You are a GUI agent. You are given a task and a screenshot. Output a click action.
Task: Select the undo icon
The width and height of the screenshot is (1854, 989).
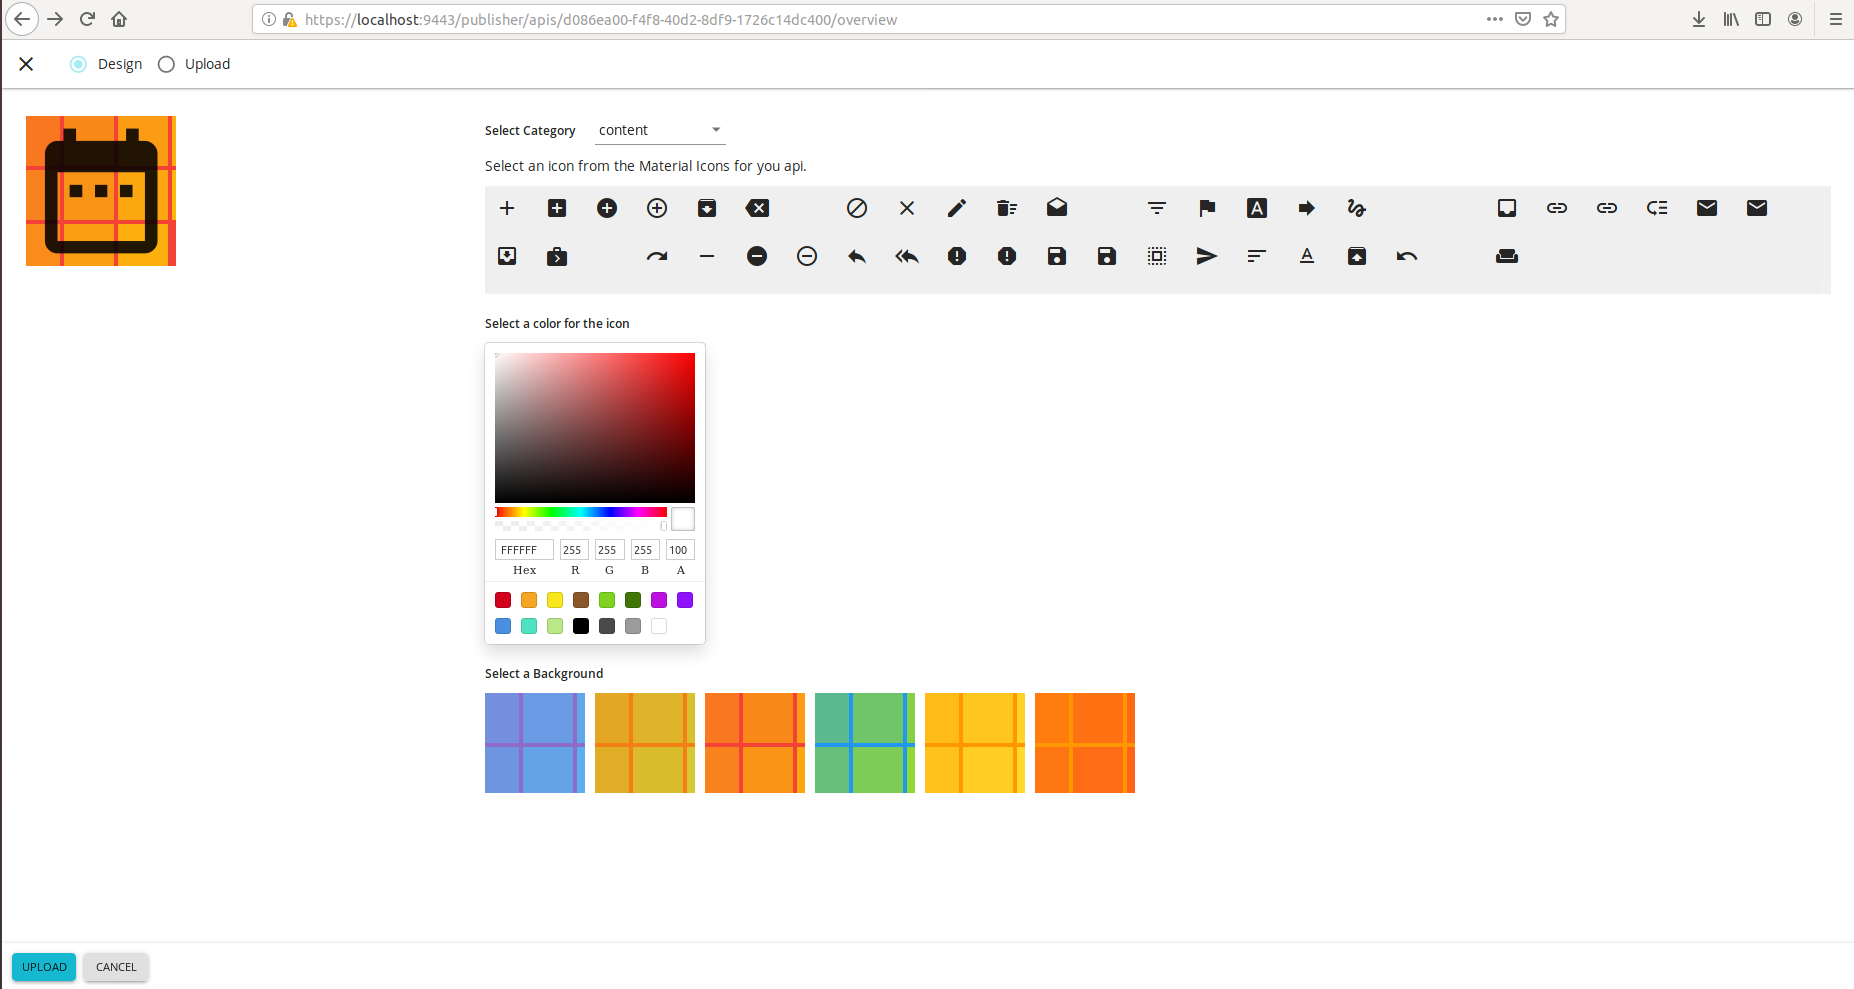click(1407, 256)
